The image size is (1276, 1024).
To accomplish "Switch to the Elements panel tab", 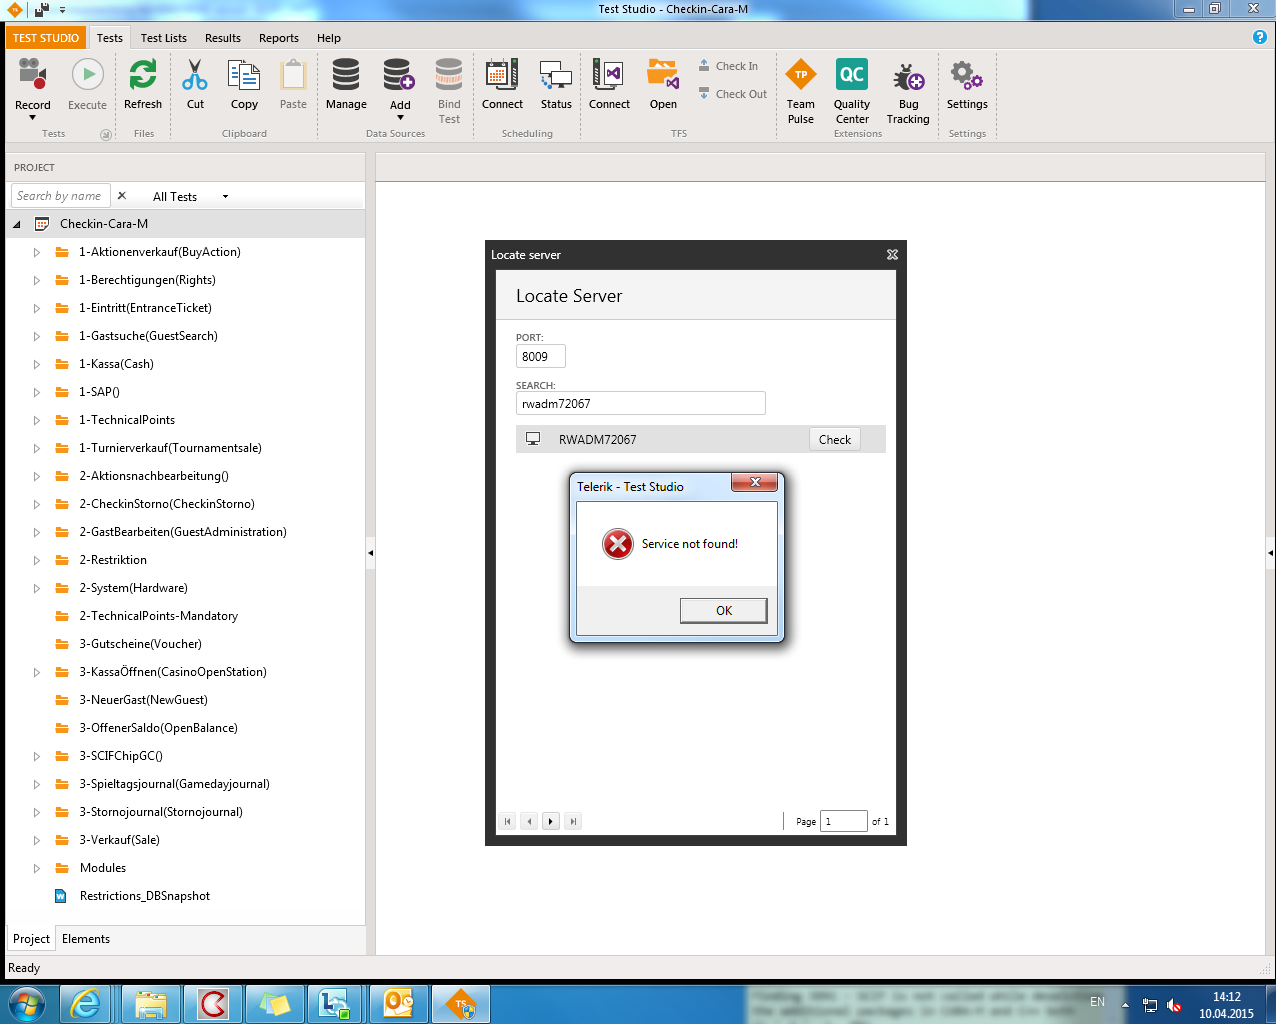I will coord(86,939).
